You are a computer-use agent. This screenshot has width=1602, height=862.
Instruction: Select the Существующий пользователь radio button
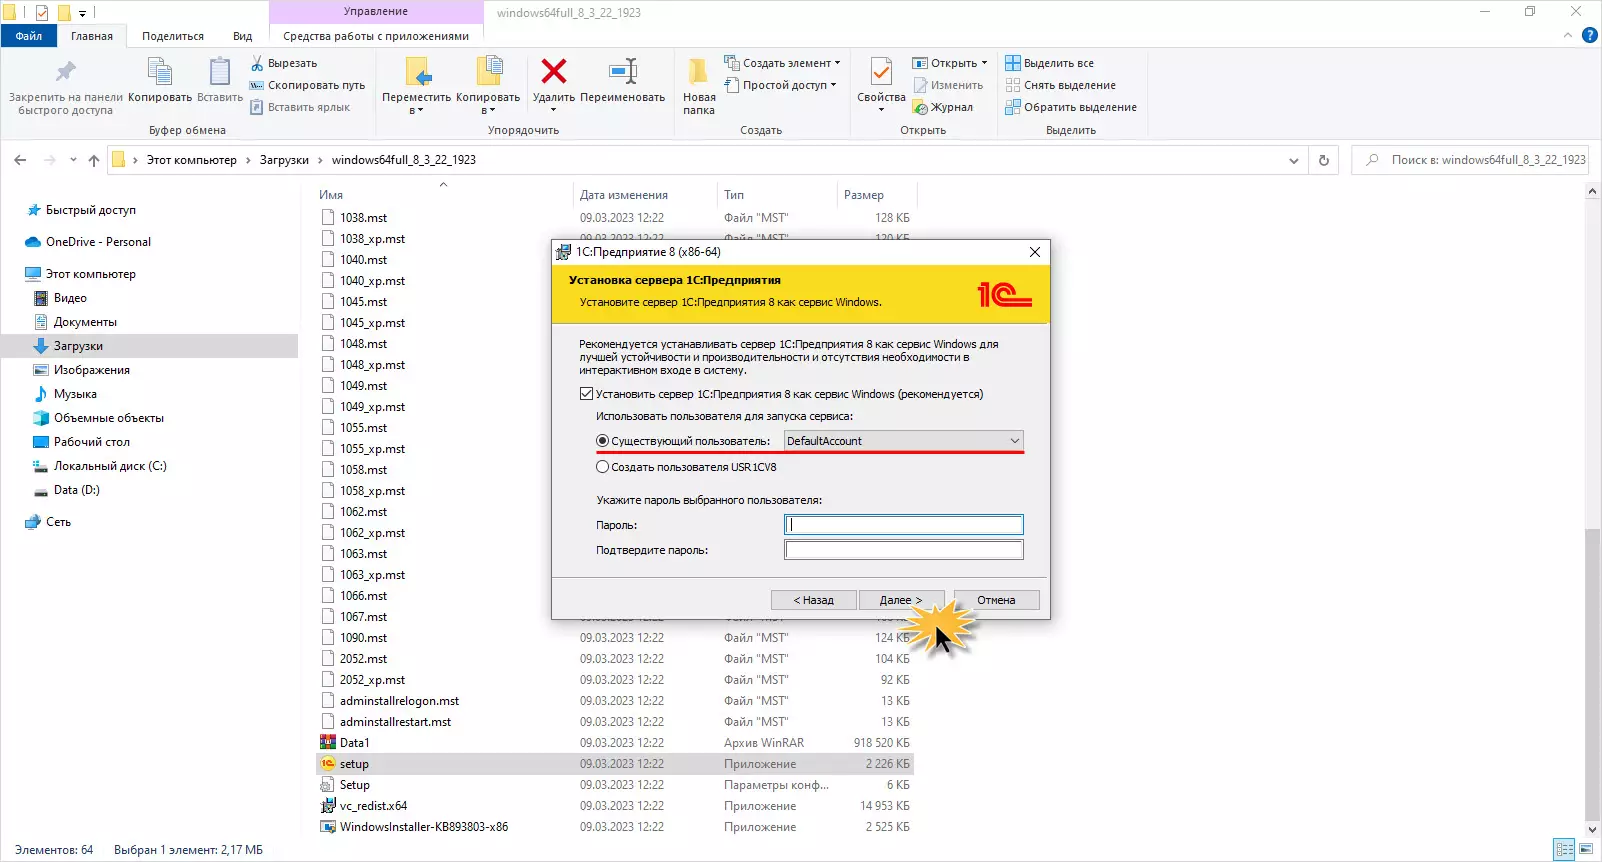(x=602, y=441)
